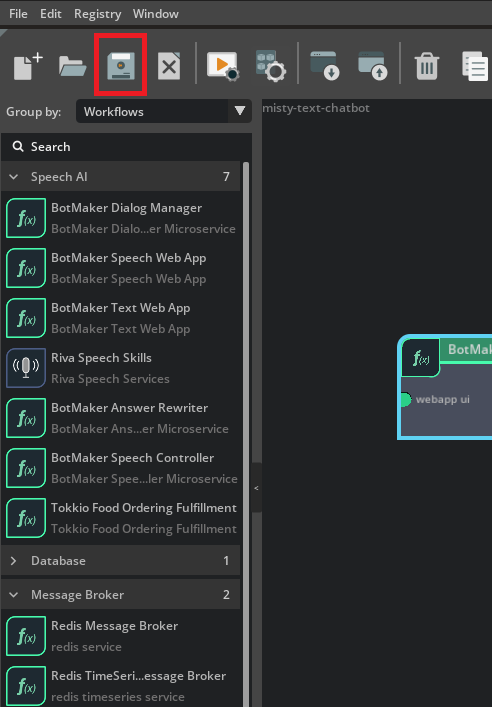Run the graph with the play icon
Screen dimensions: 492x707
223,66
